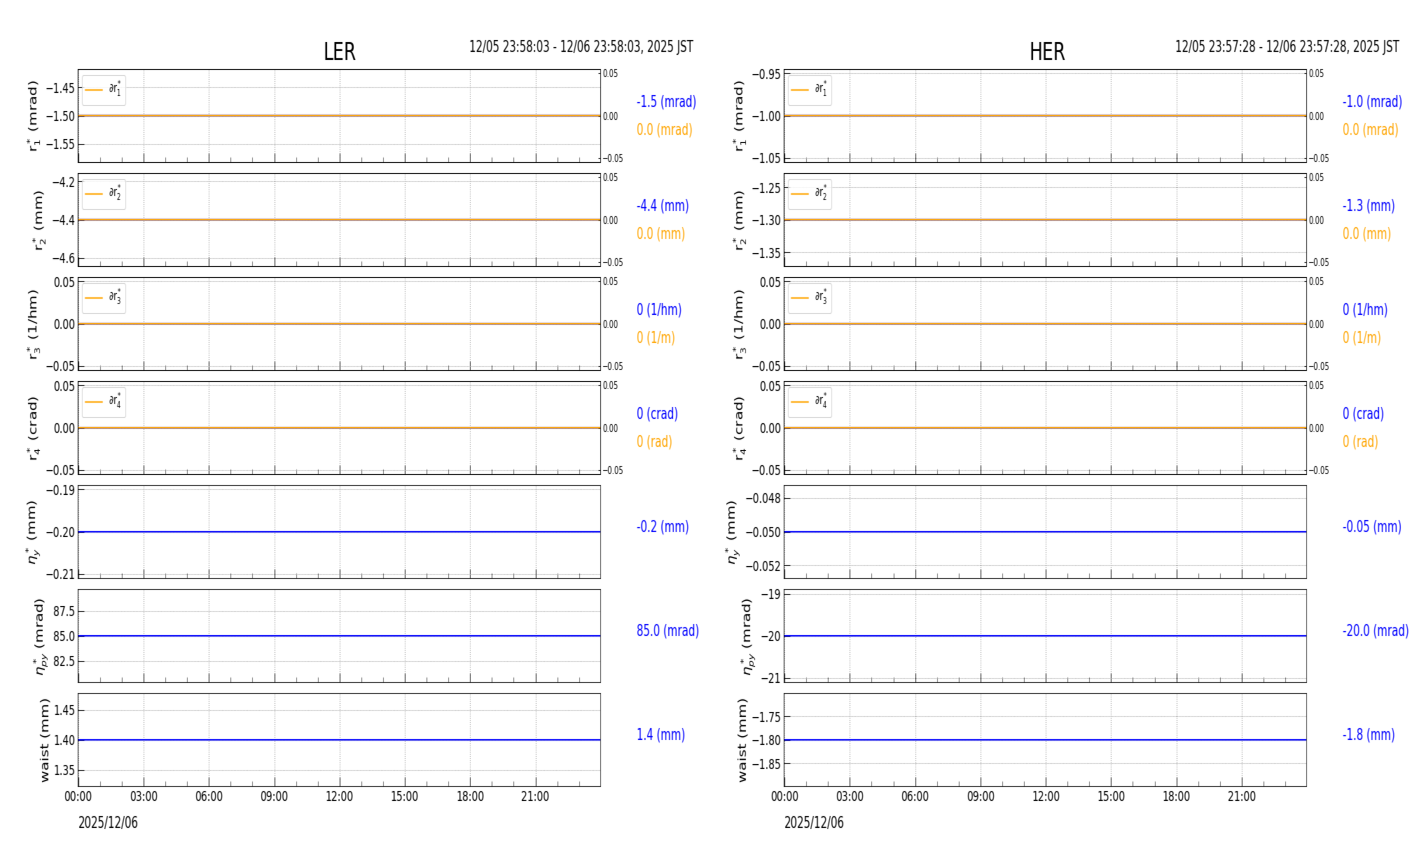
Task: Select the 1.4 (mm) waist value
Action: pyautogui.click(x=661, y=735)
